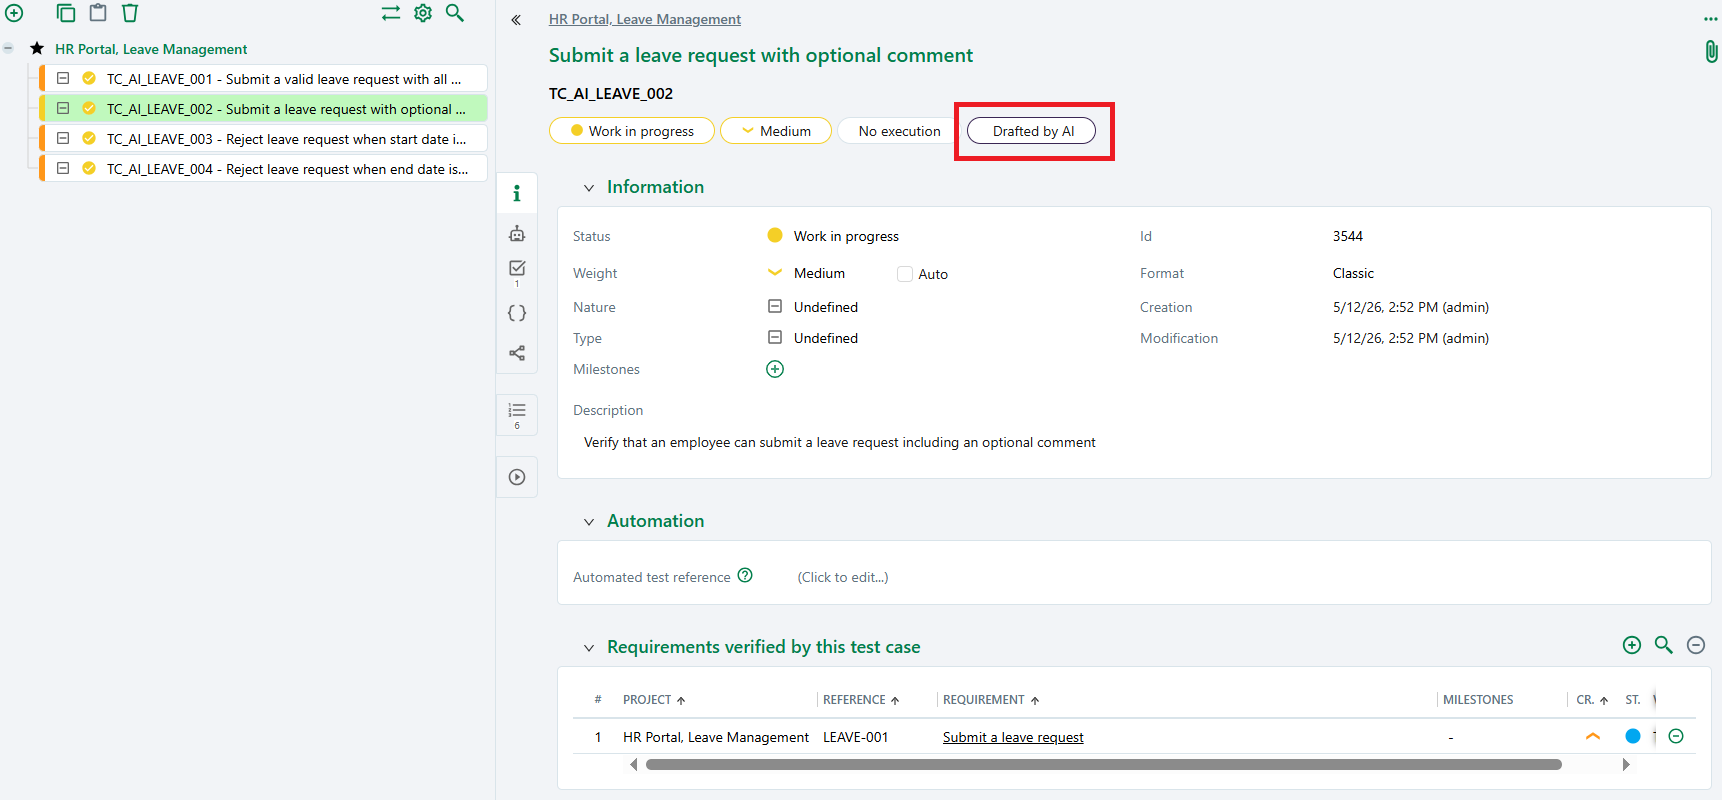Click the Id value 3544
This screenshot has width=1722, height=800.
[1348, 236]
